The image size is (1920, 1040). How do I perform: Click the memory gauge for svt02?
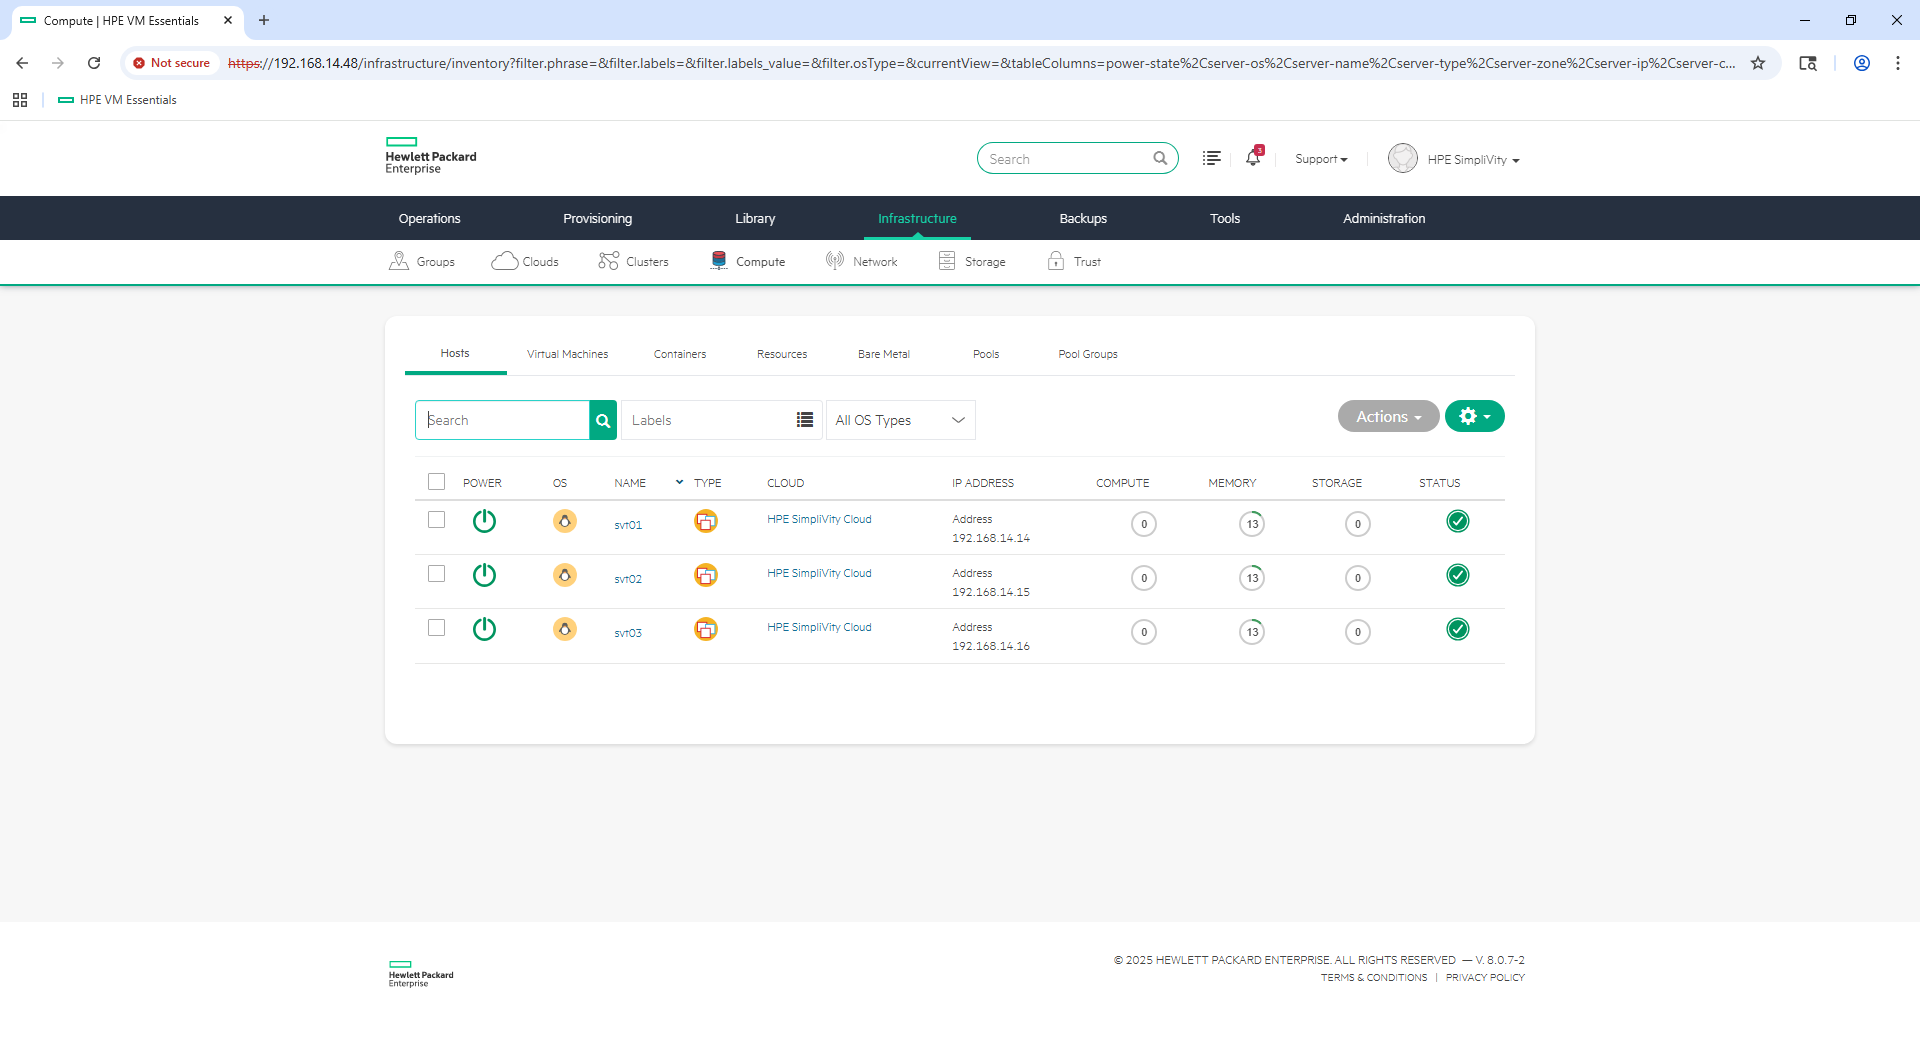coord(1251,578)
